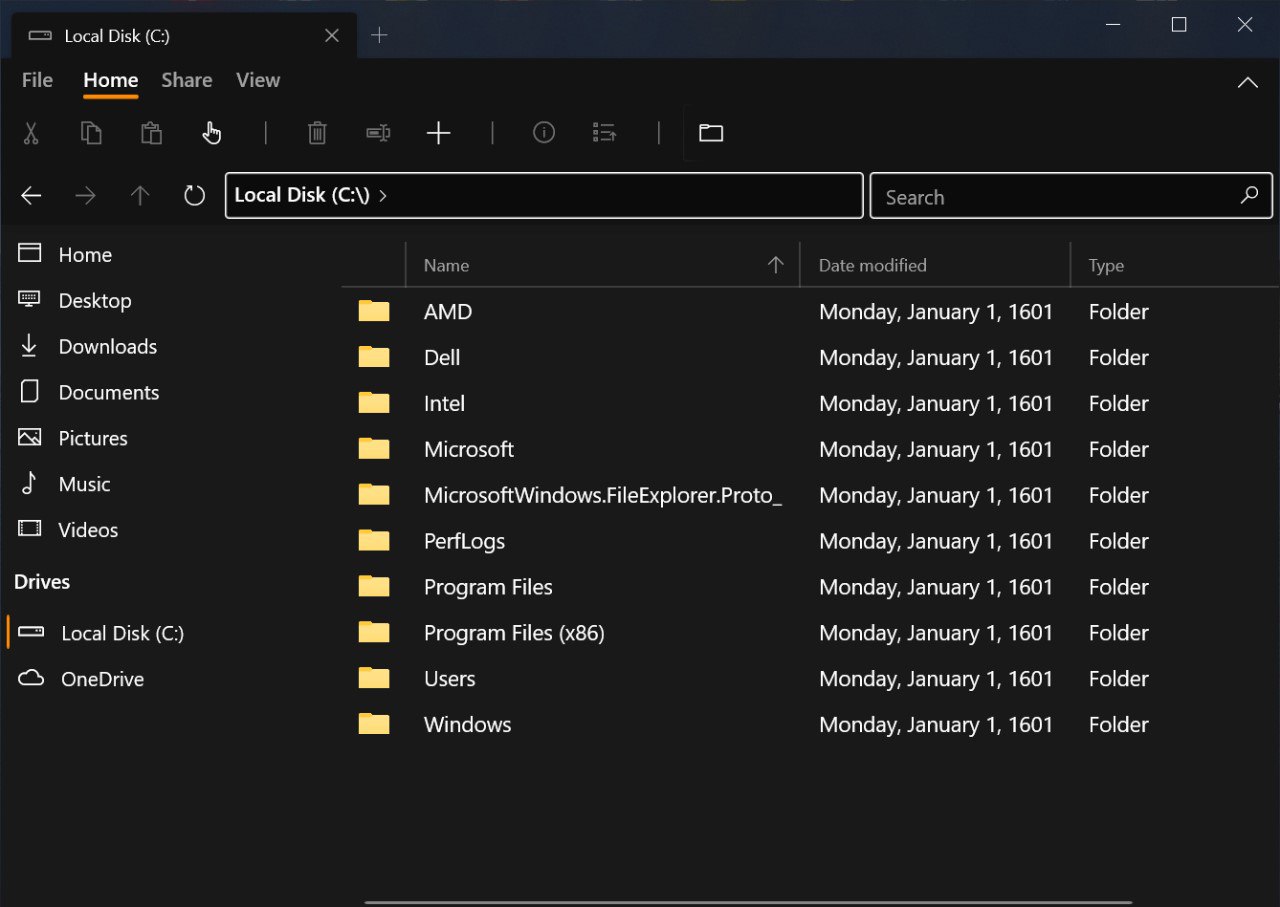Screen dimensions: 1280x907
Task: Click the Paste clipboard icon
Action: [151, 133]
